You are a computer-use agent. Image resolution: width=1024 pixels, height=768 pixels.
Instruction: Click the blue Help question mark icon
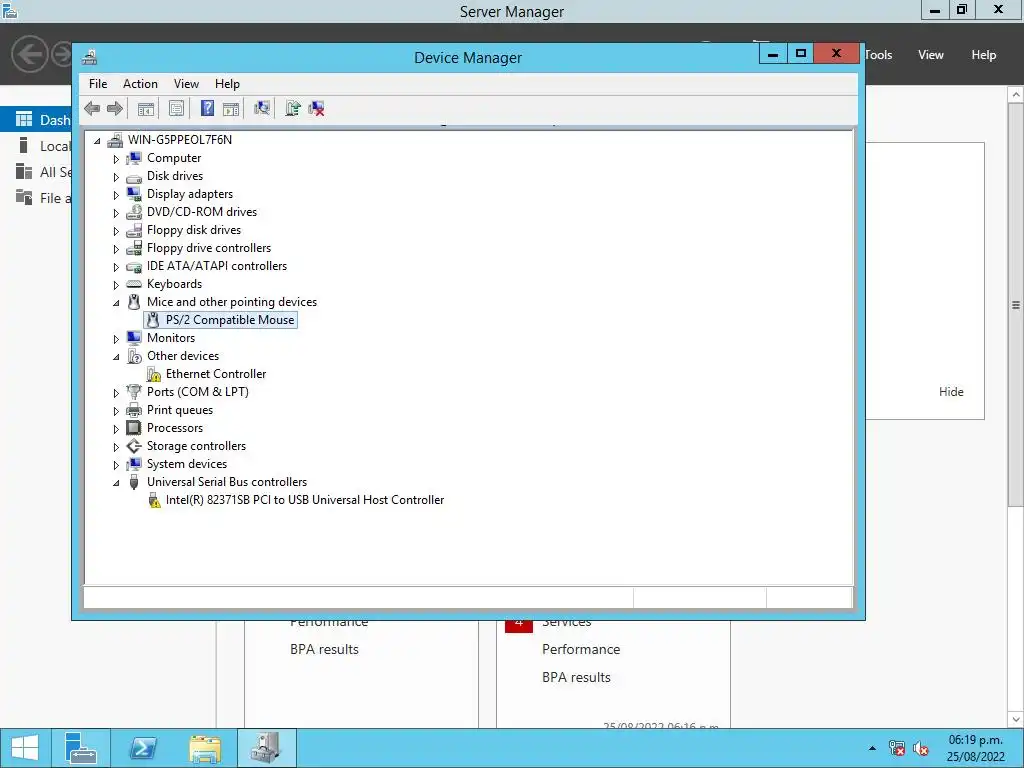click(207, 108)
